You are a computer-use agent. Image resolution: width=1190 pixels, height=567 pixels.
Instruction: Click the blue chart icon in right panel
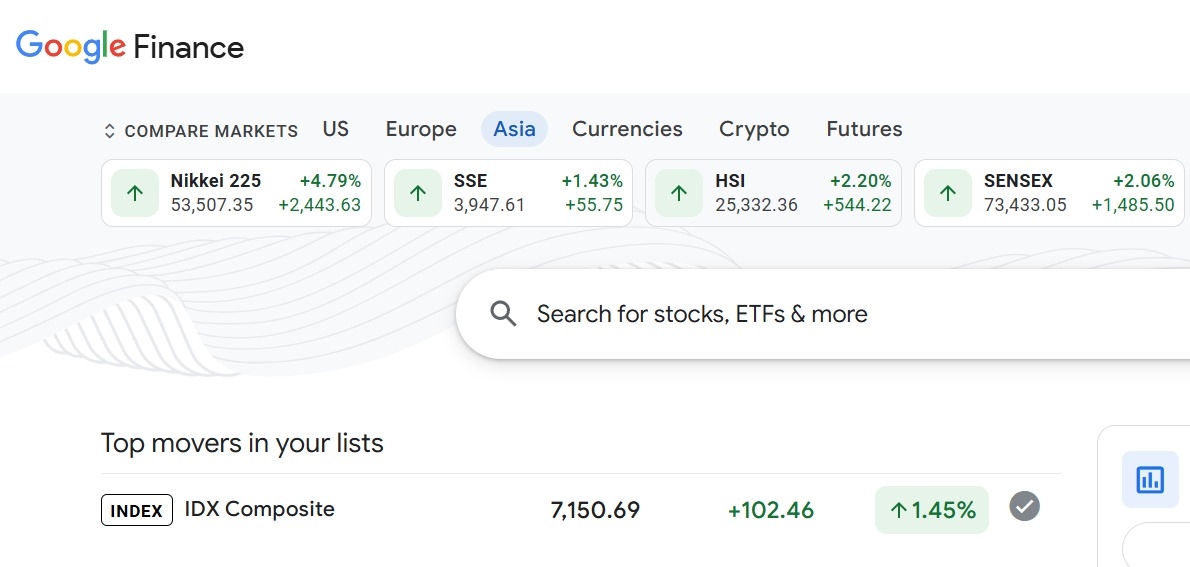[x=1150, y=480]
